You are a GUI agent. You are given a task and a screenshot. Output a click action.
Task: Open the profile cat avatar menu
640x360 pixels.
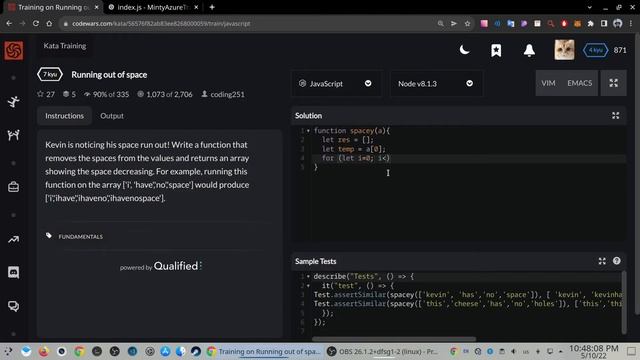(x=564, y=50)
